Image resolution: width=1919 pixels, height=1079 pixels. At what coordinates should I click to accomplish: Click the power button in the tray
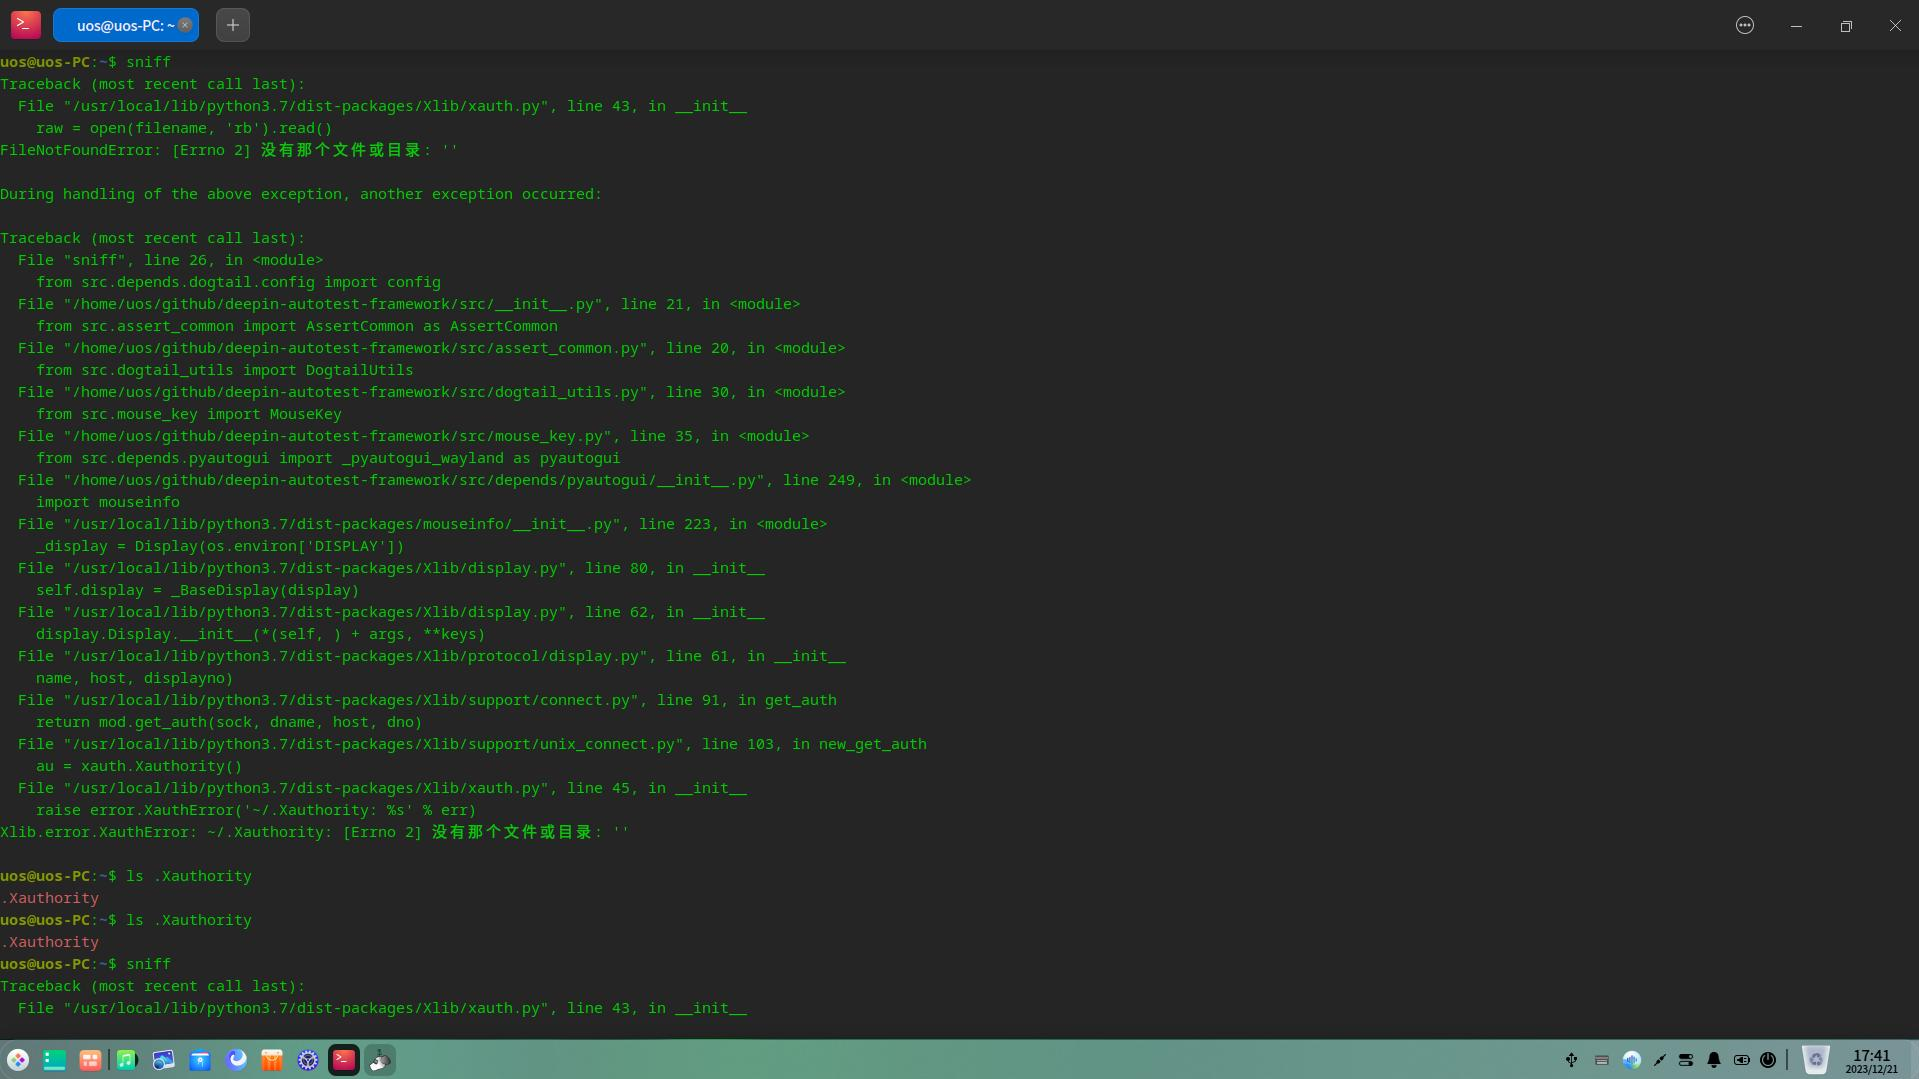(x=1768, y=1060)
